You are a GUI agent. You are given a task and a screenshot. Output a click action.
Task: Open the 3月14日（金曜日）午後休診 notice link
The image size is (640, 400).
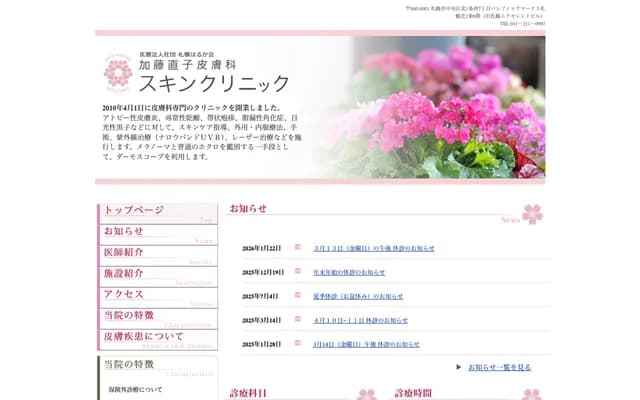(366, 344)
